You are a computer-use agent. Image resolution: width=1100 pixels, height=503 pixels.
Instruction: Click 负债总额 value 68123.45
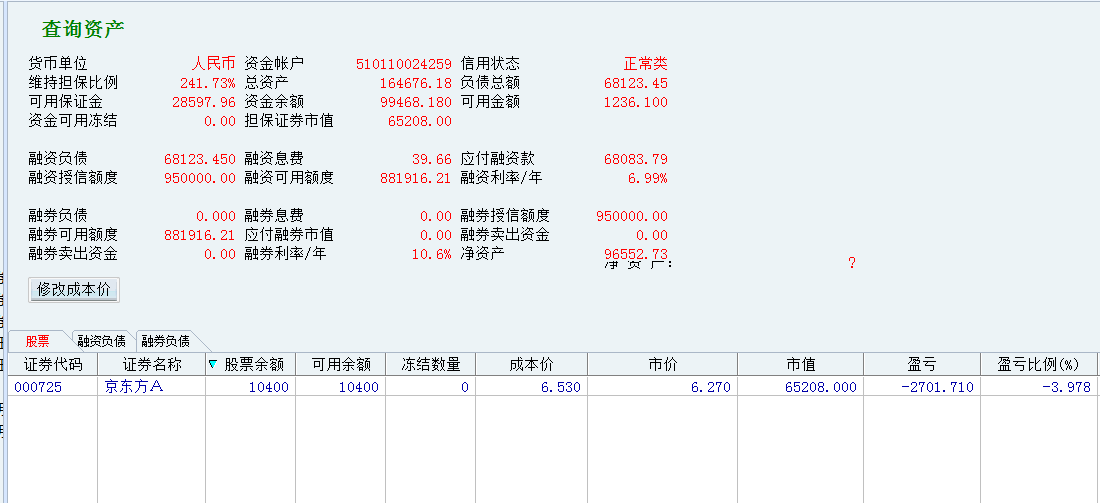coord(636,83)
